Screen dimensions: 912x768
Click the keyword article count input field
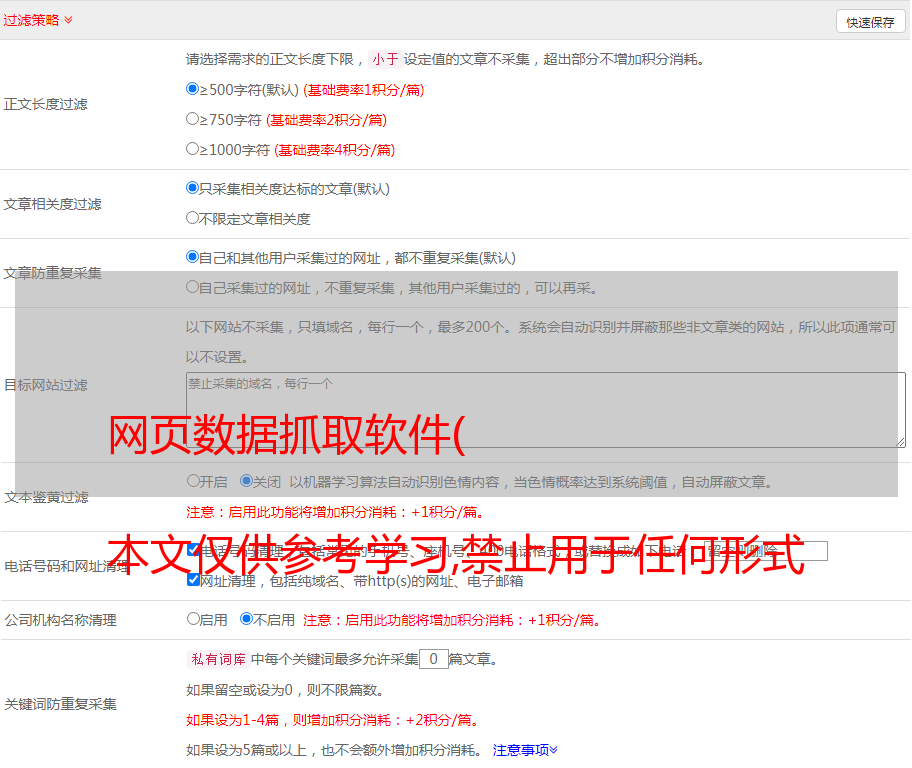pyautogui.click(x=433, y=659)
